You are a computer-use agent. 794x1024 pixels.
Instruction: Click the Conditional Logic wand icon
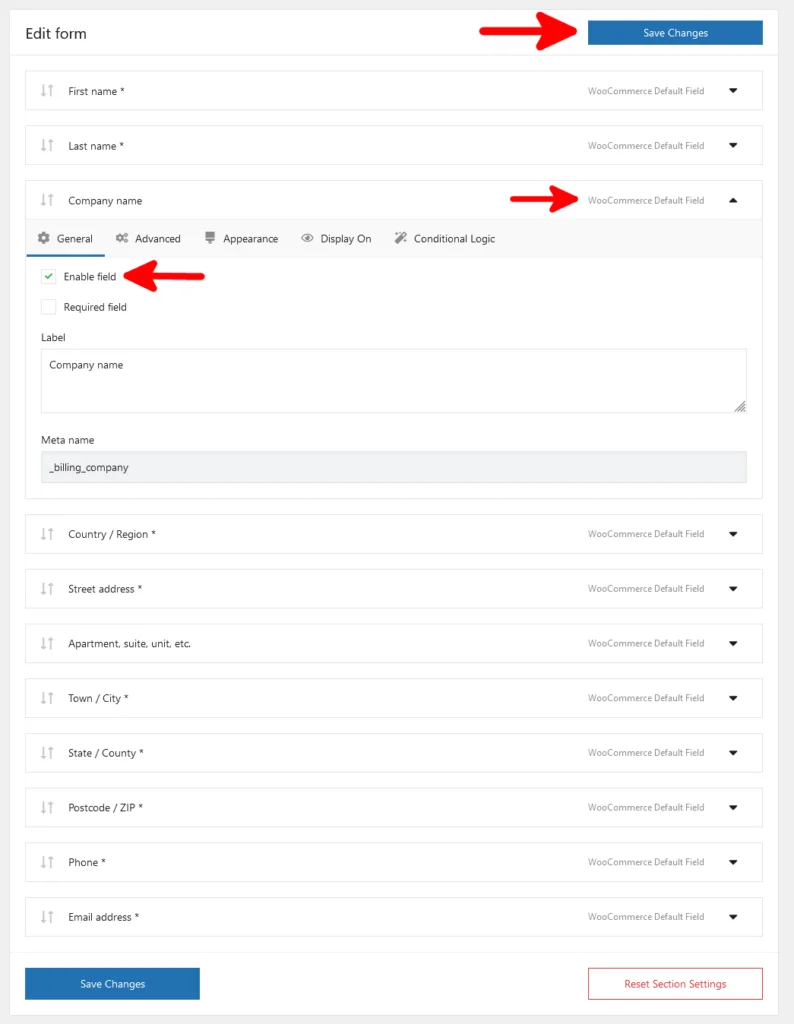coord(400,238)
